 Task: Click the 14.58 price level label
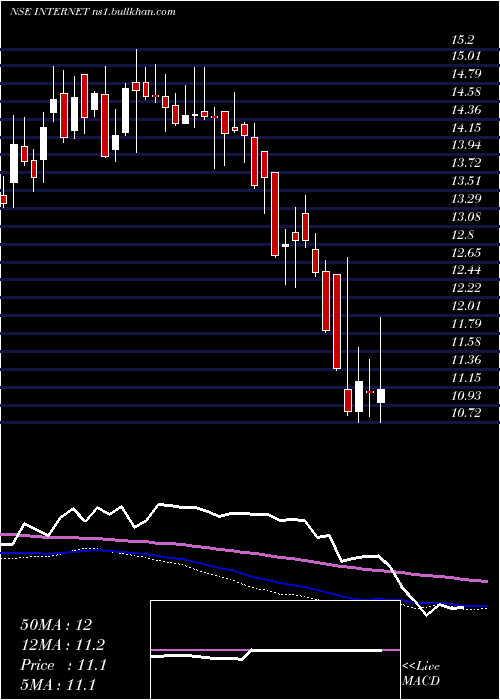point(466,92)
